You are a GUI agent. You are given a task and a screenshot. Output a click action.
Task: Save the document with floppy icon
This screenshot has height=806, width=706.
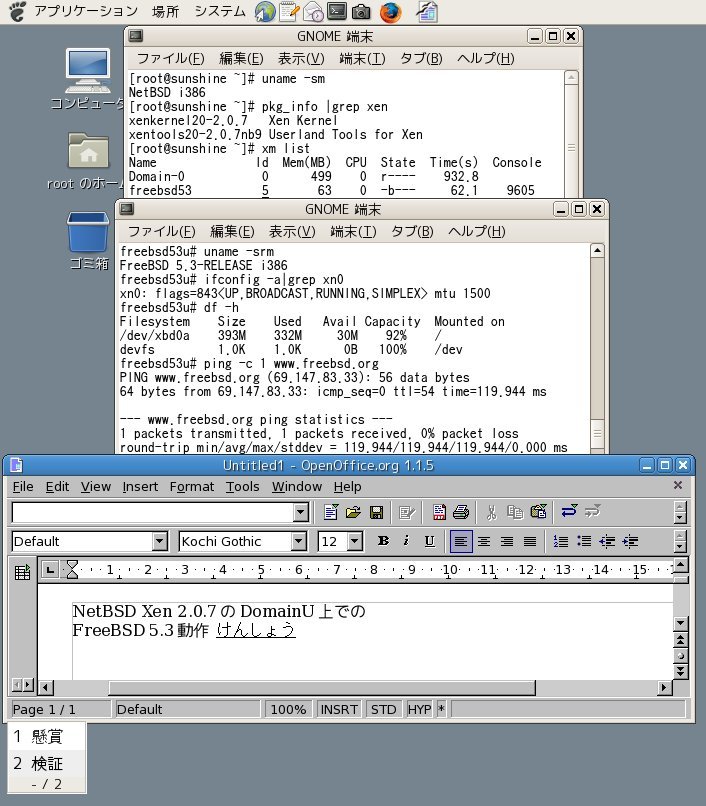pos(376,512)
